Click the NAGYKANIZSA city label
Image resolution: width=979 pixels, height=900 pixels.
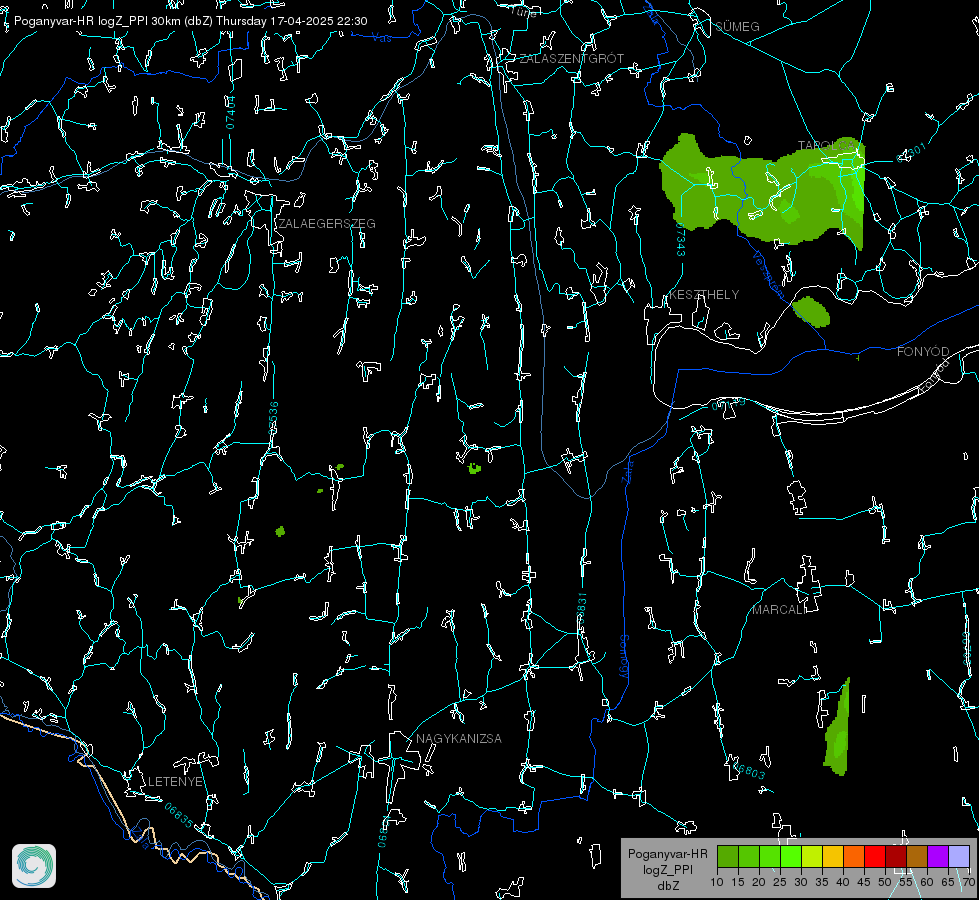point(459,738)
